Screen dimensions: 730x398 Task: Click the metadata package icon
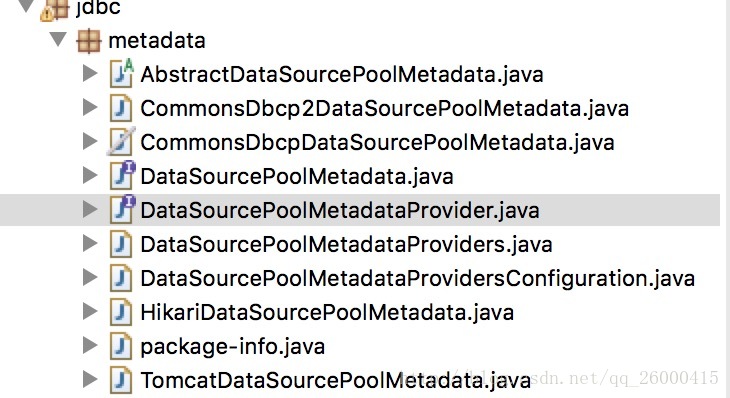tap(88, 41)
